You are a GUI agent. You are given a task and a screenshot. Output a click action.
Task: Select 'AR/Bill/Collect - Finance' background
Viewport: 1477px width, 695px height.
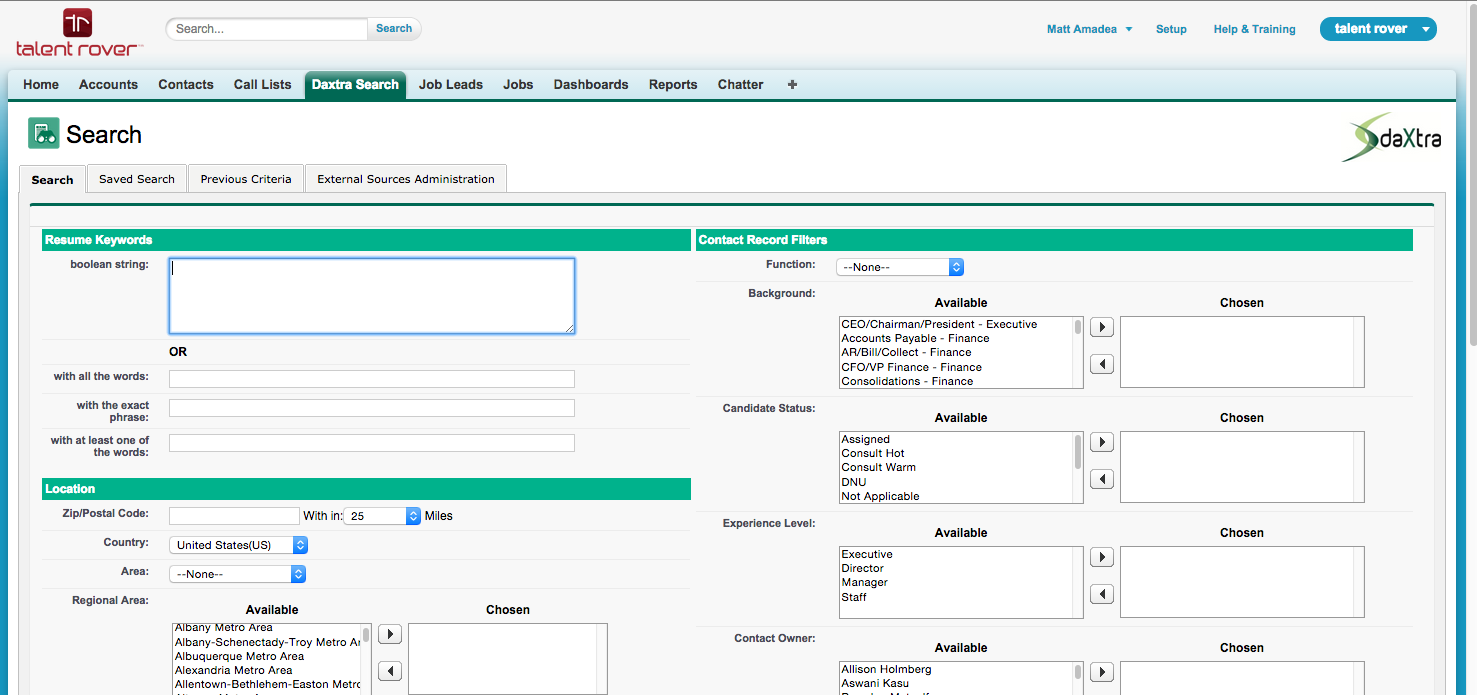906,352
